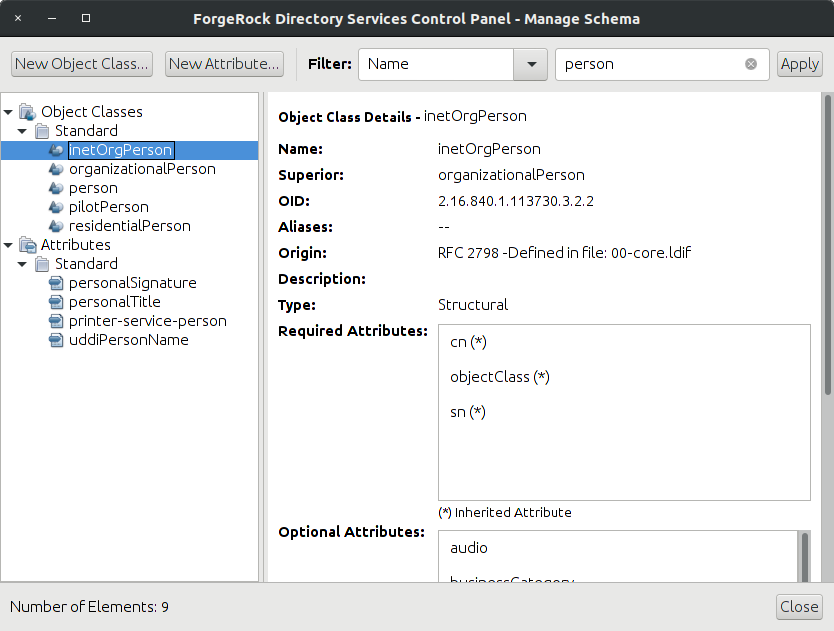Select audio in Optional Attributes

point(469,548)
